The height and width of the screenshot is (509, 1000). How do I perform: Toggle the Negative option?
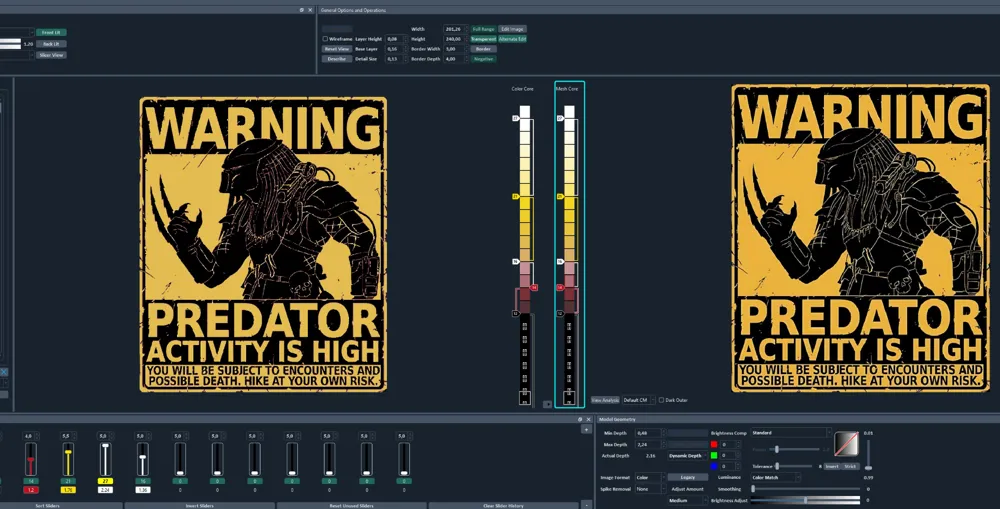(x=483, y=59)
